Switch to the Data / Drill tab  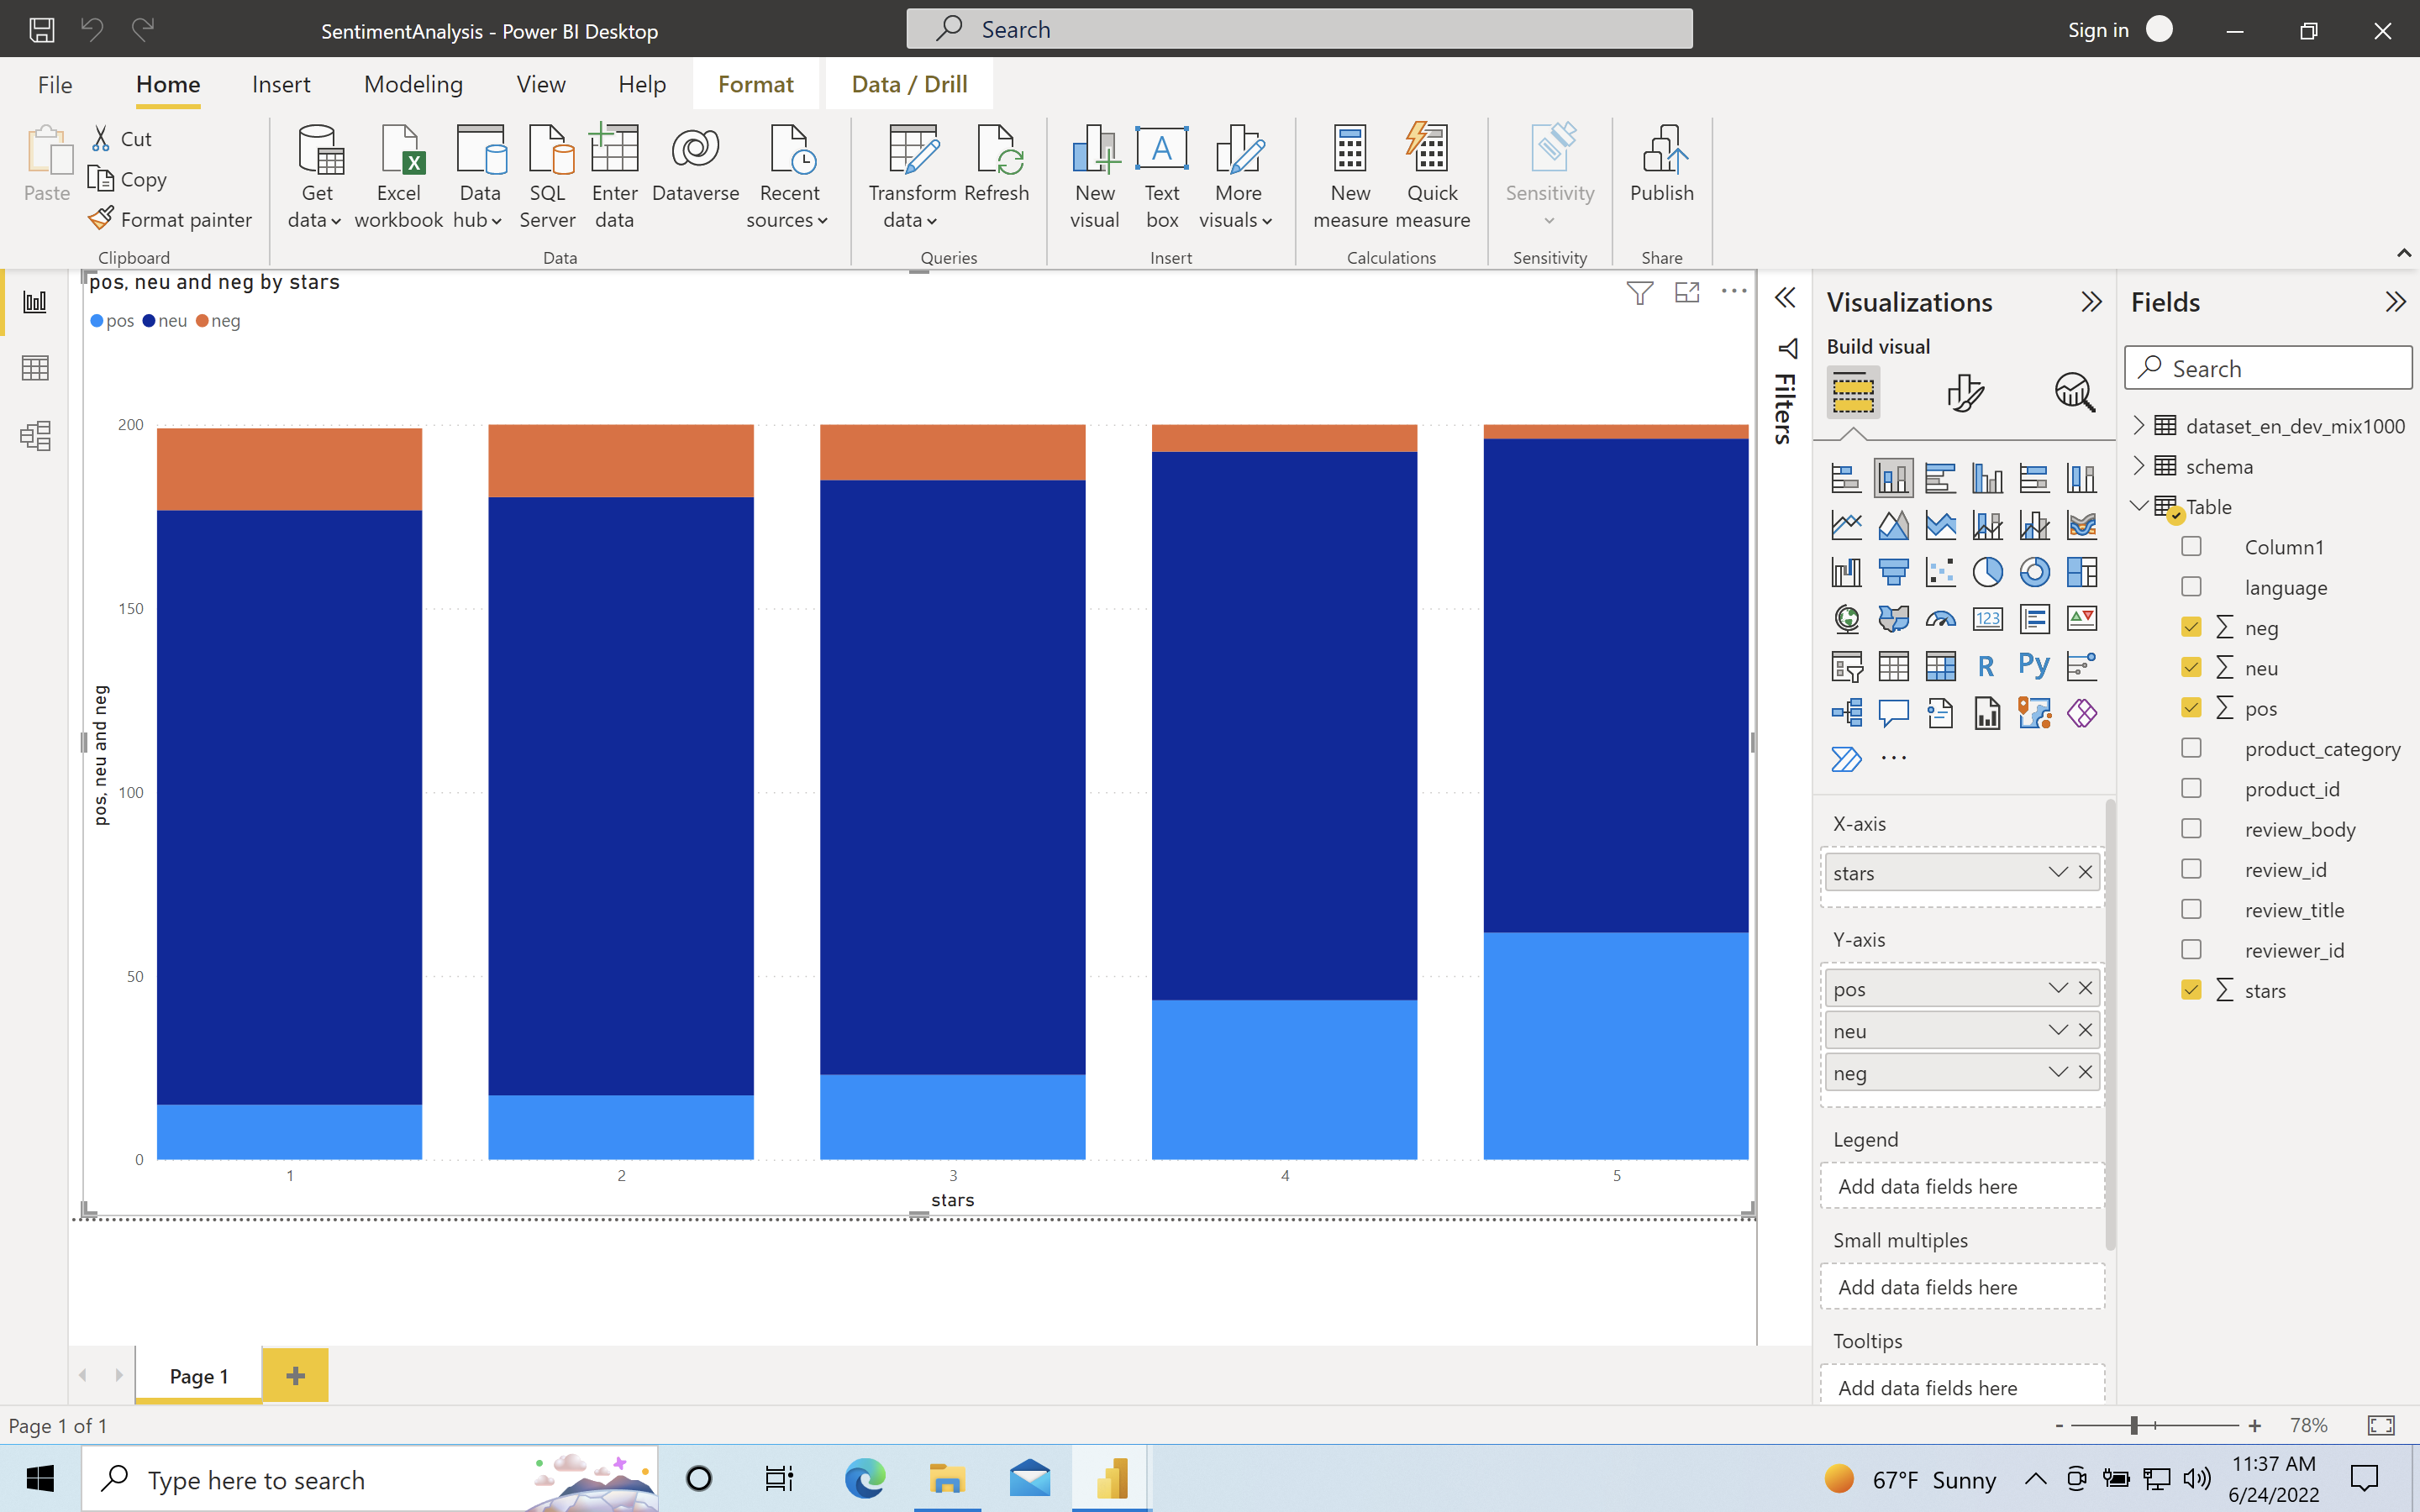click(908, 84)
